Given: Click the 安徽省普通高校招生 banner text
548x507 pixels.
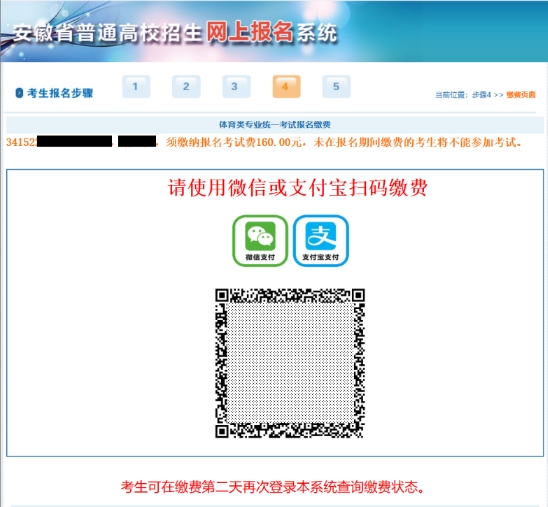Looking at the screenshot, I should pos(107,33).
